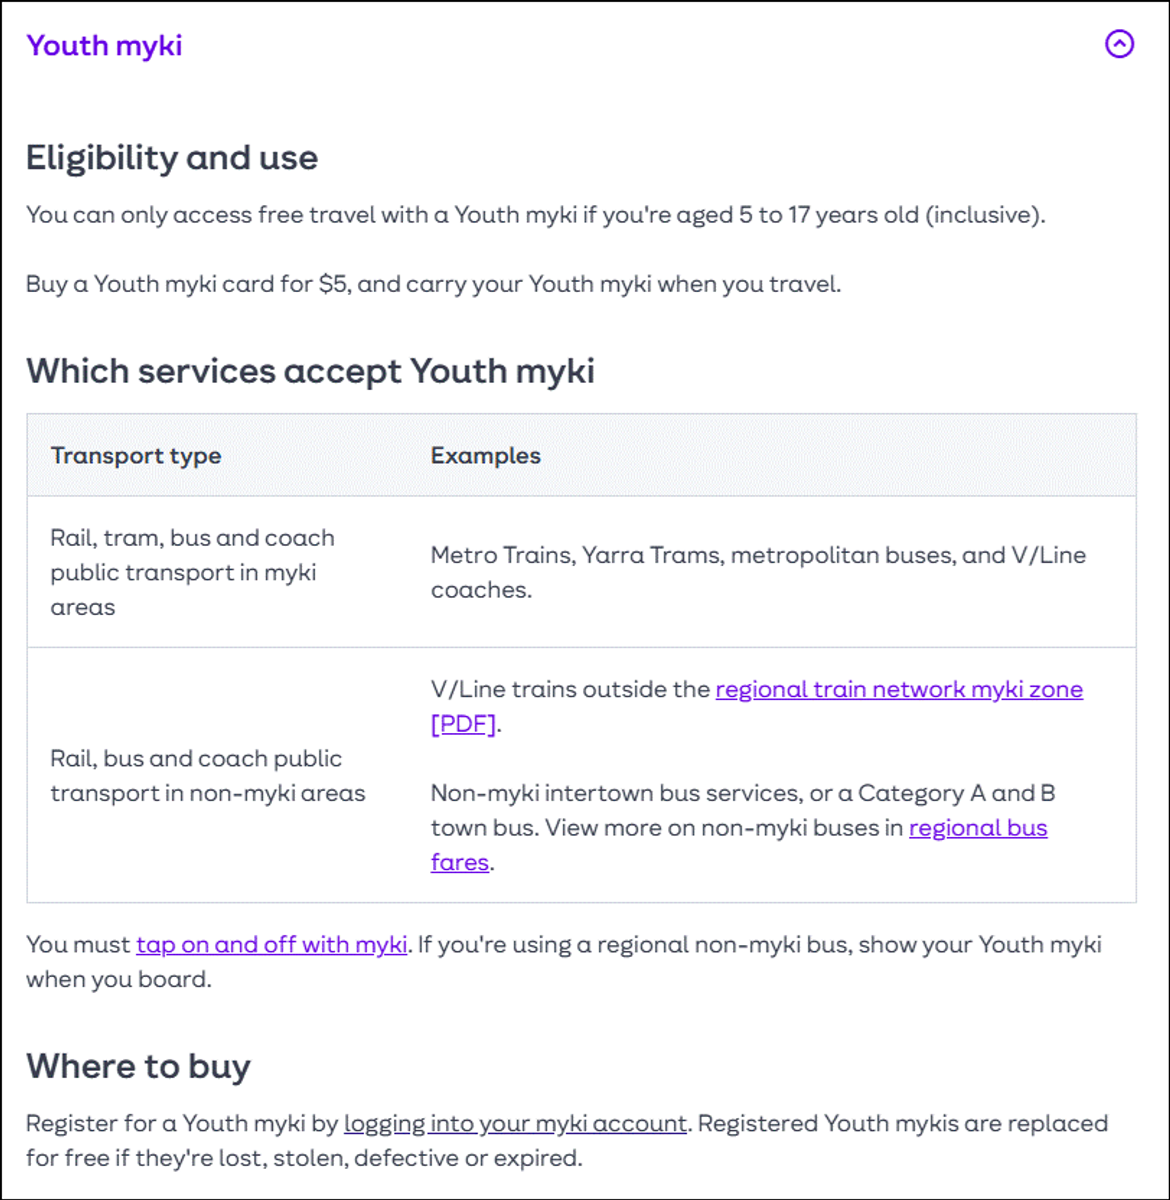Collapse the Youth myki section chevron
The image size is (1170, 1200).
coord(1119,44)
